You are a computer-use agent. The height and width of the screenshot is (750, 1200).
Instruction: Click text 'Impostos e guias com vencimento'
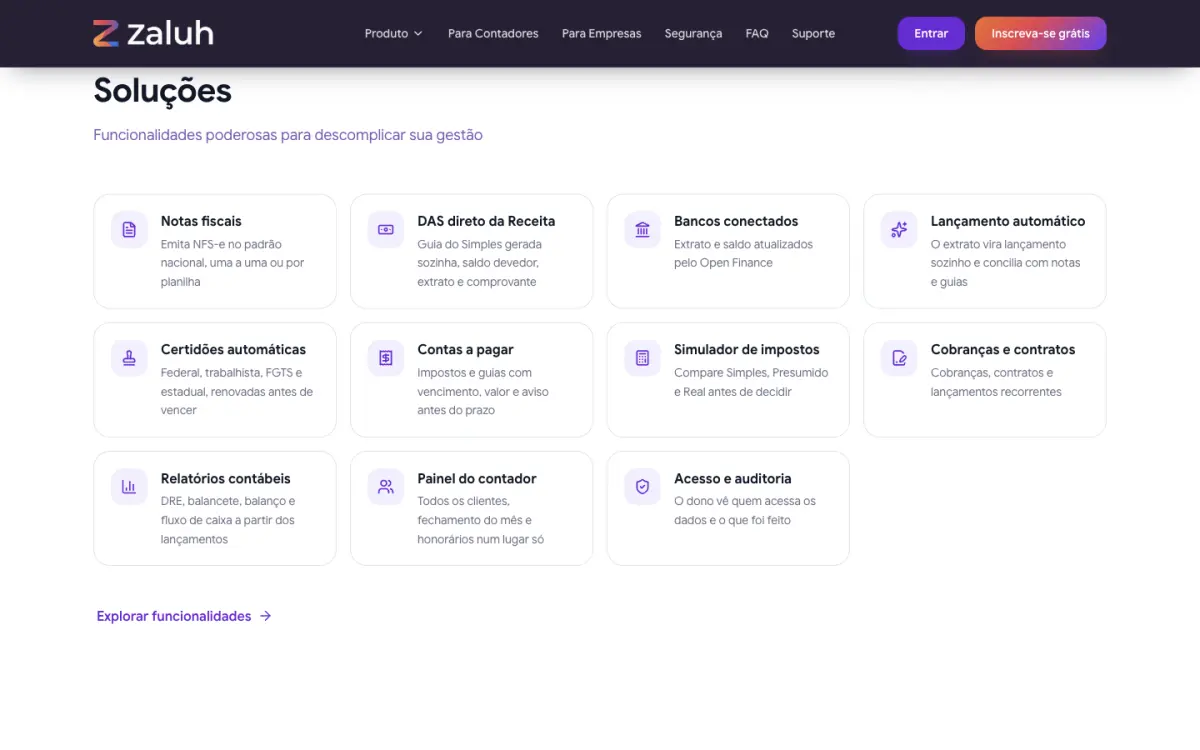pyautogui.click(x=474, y=382)
